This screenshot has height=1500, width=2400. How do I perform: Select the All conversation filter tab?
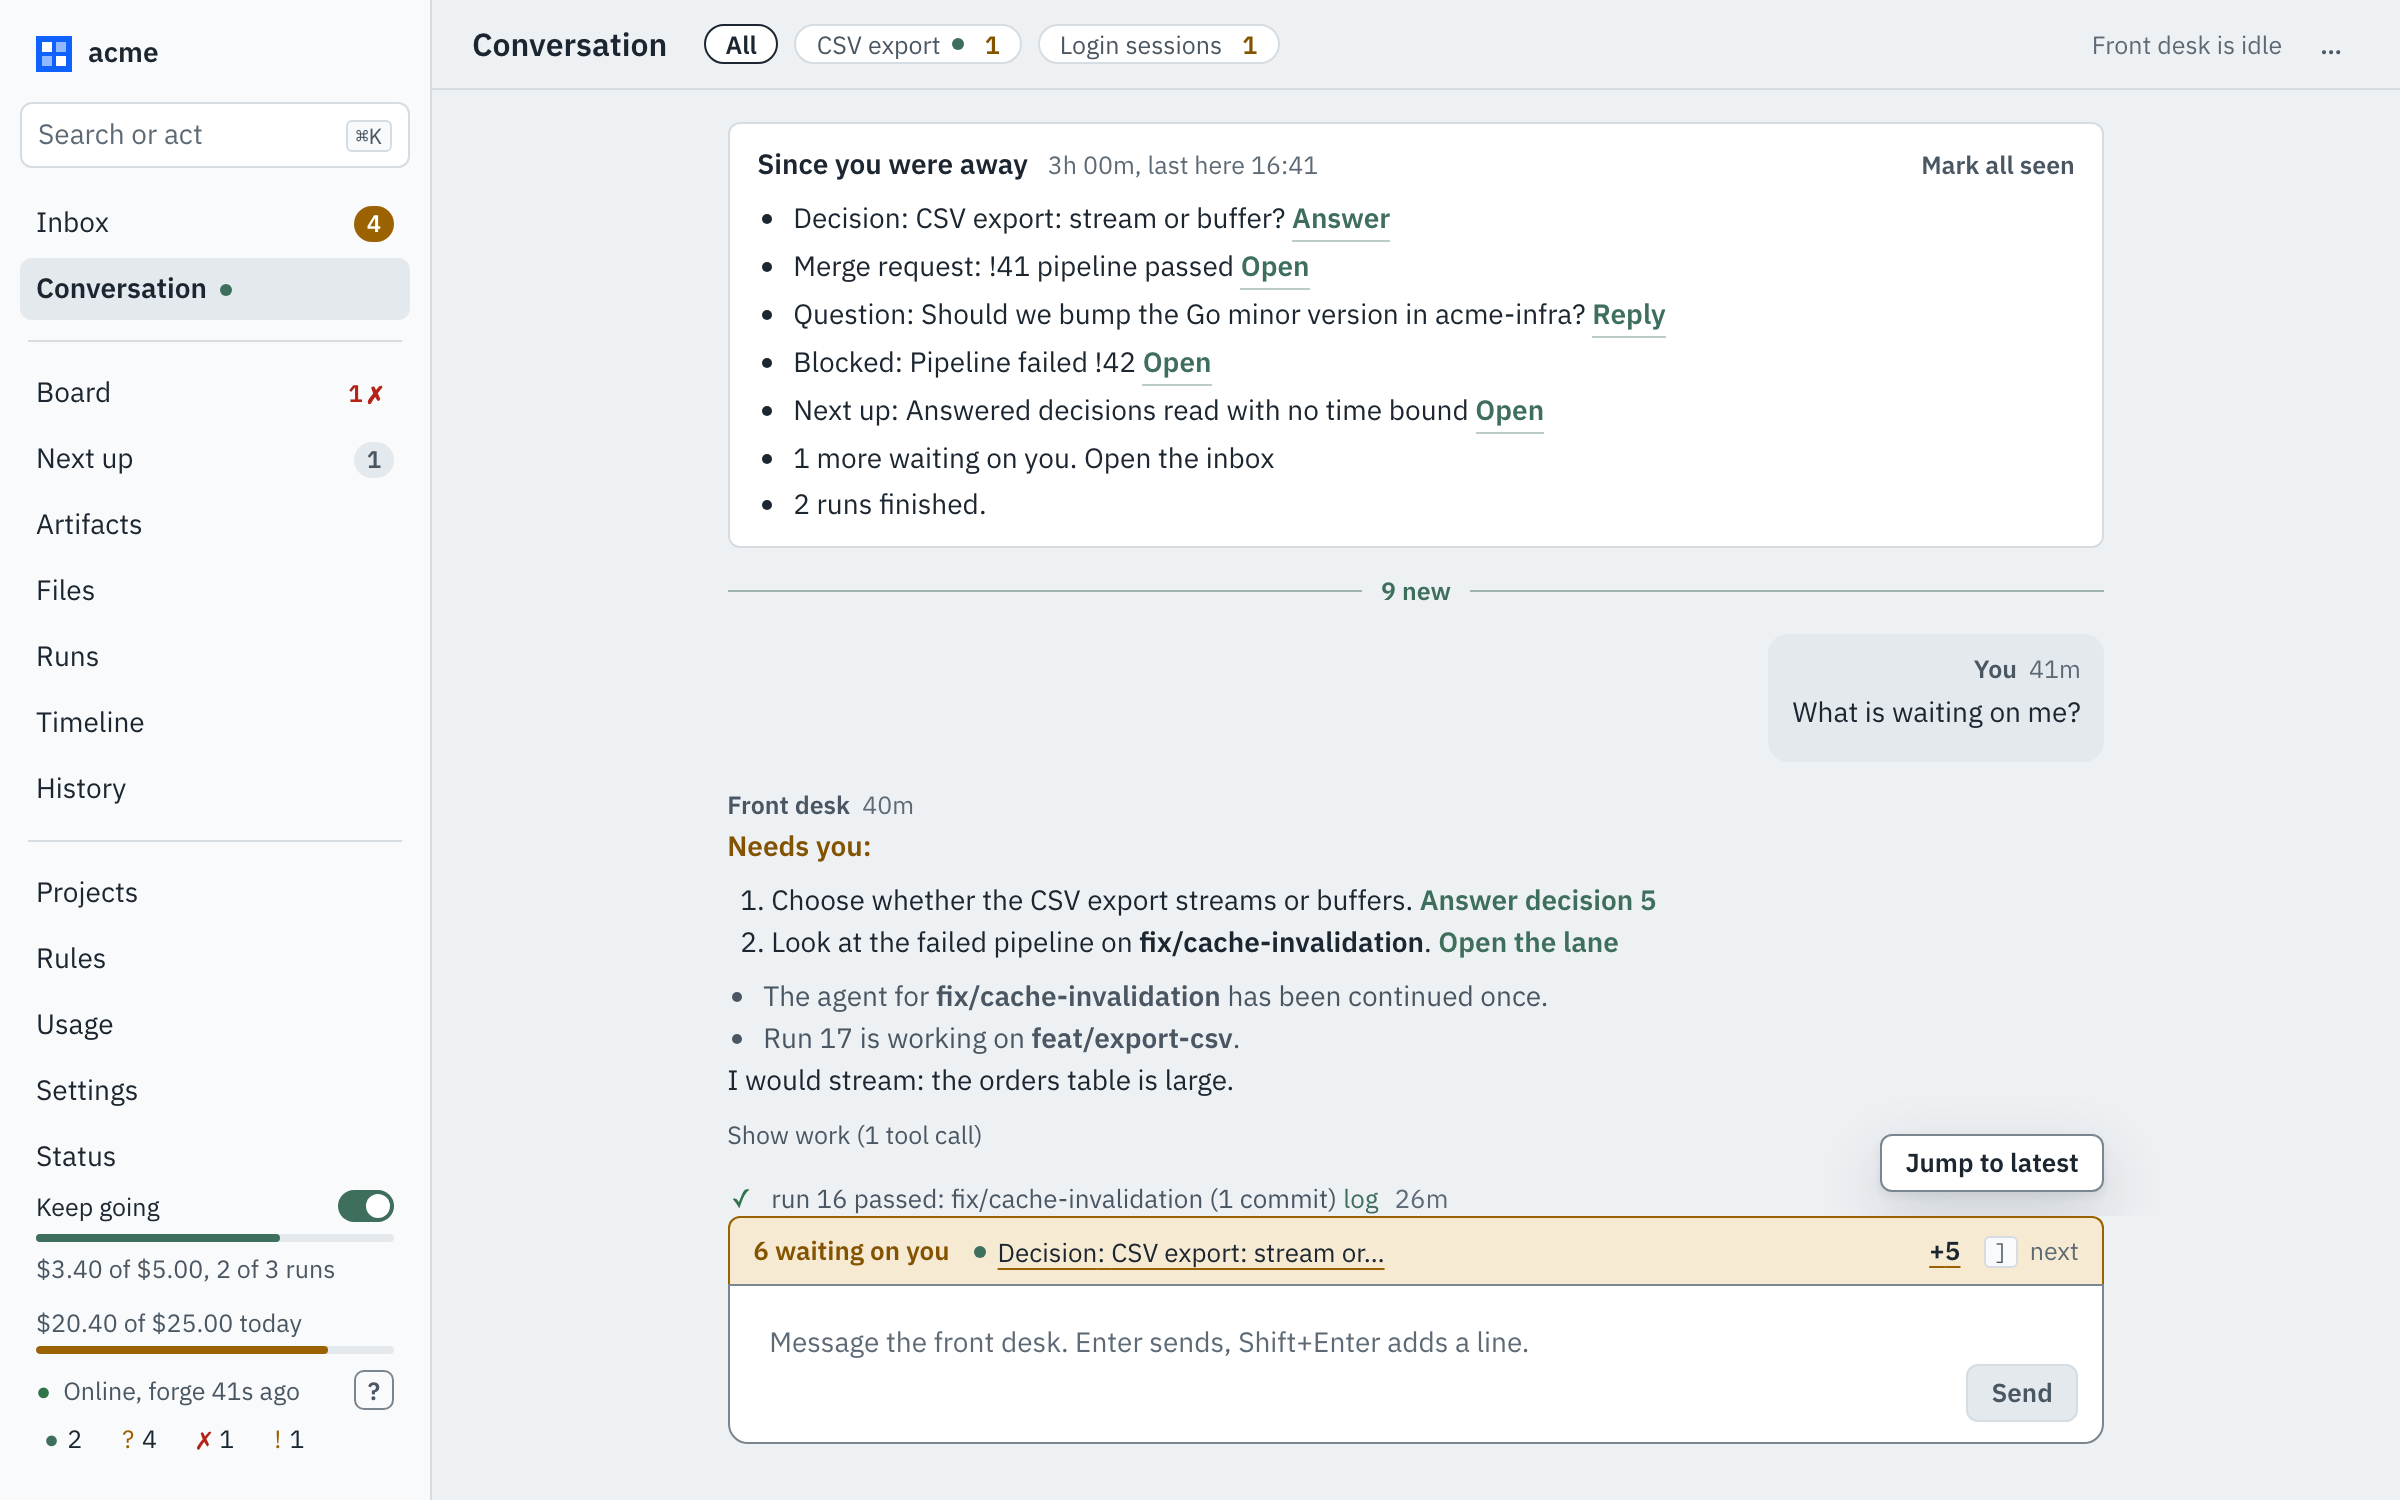point(741,45)
